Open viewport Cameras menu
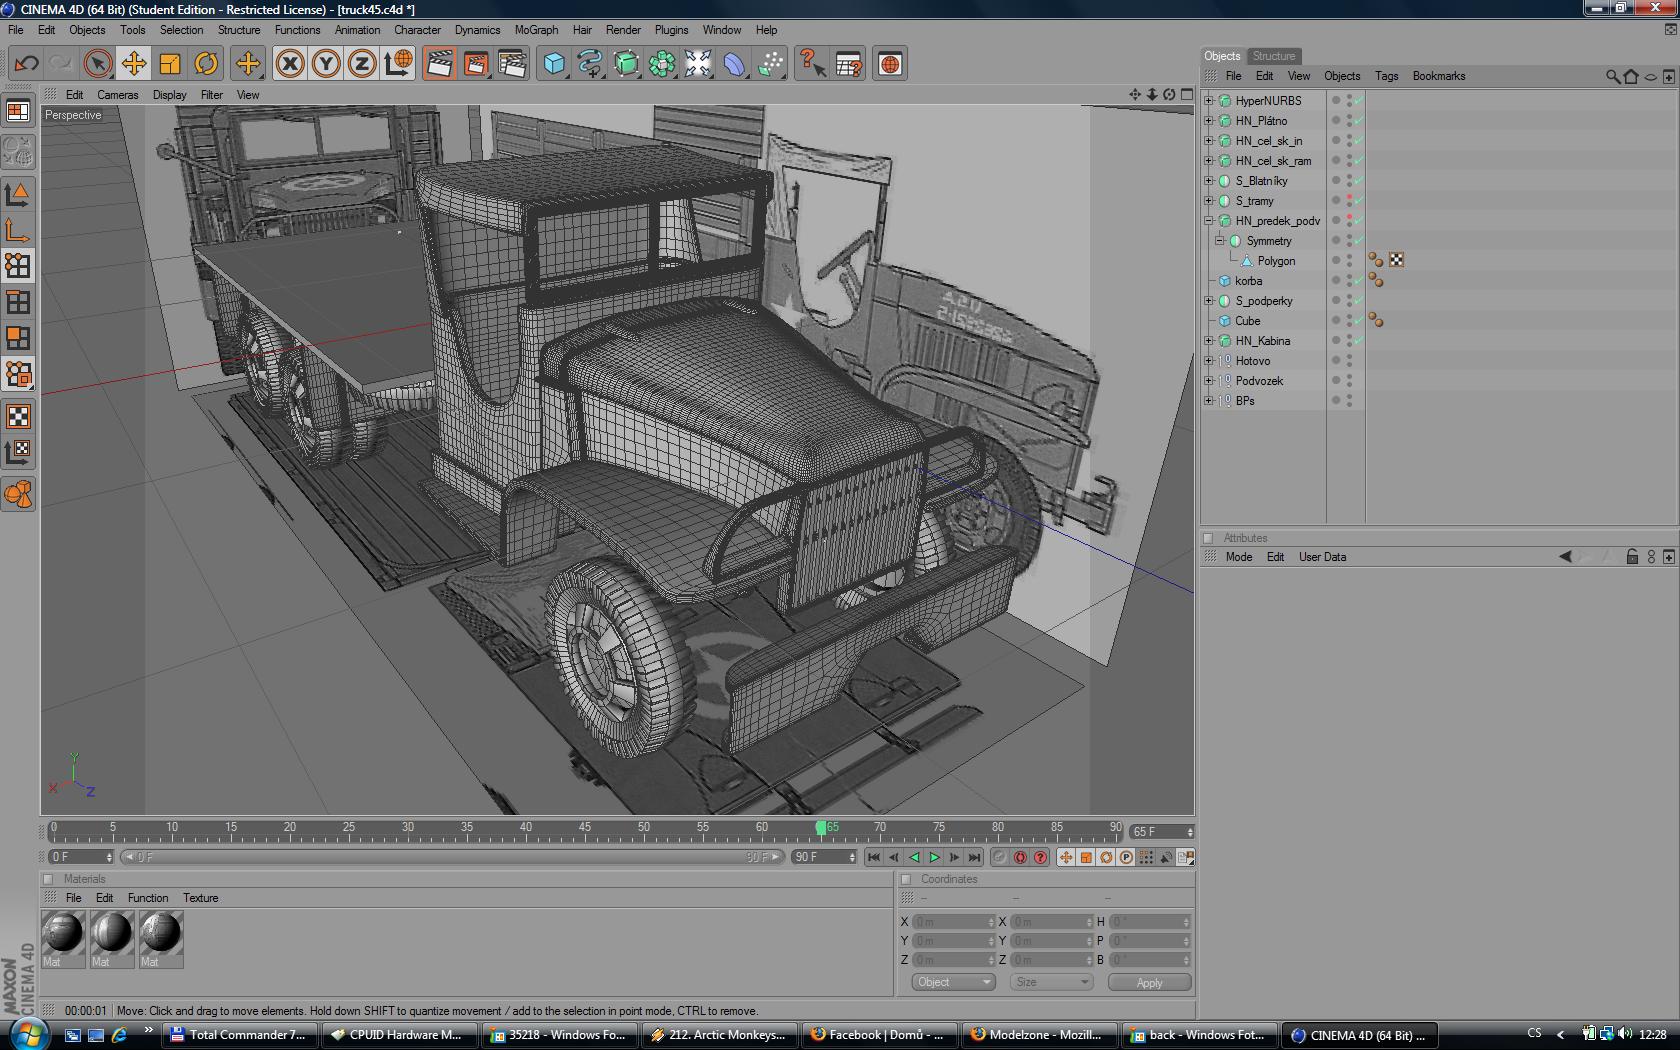1680x1050 pixels. click(x=118, y=95)
